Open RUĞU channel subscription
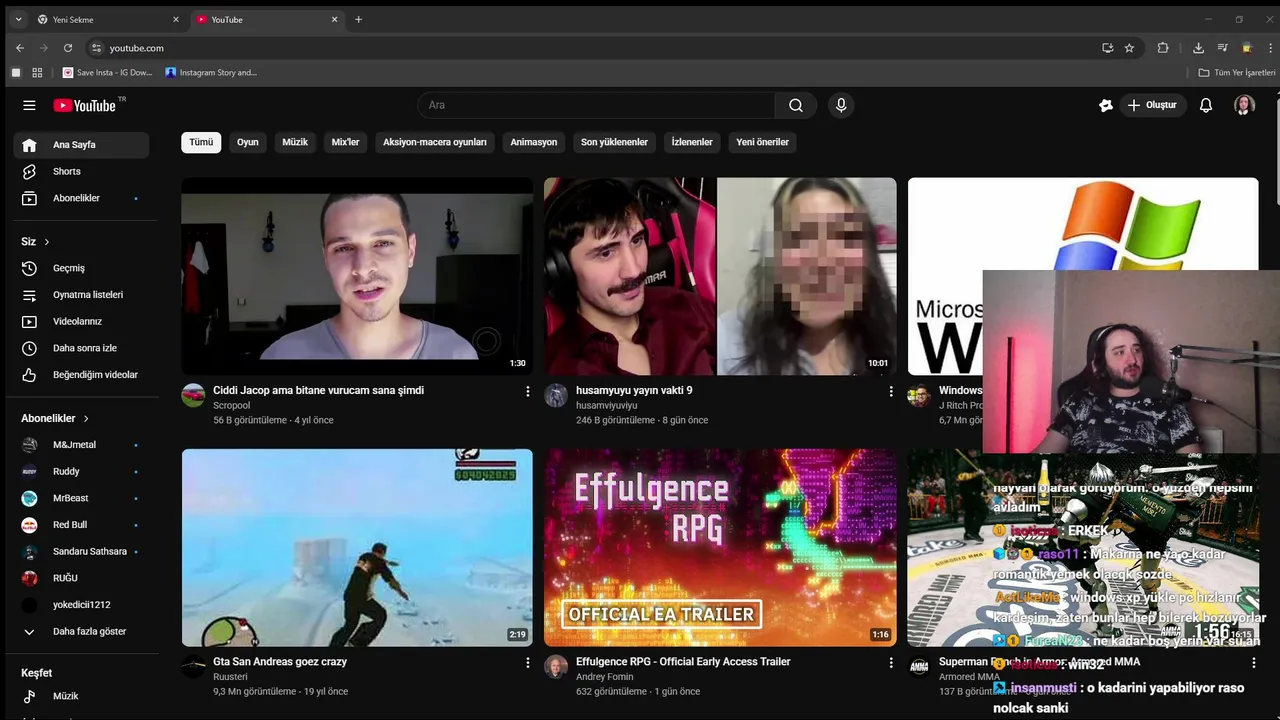 click(x=81, y=578)
